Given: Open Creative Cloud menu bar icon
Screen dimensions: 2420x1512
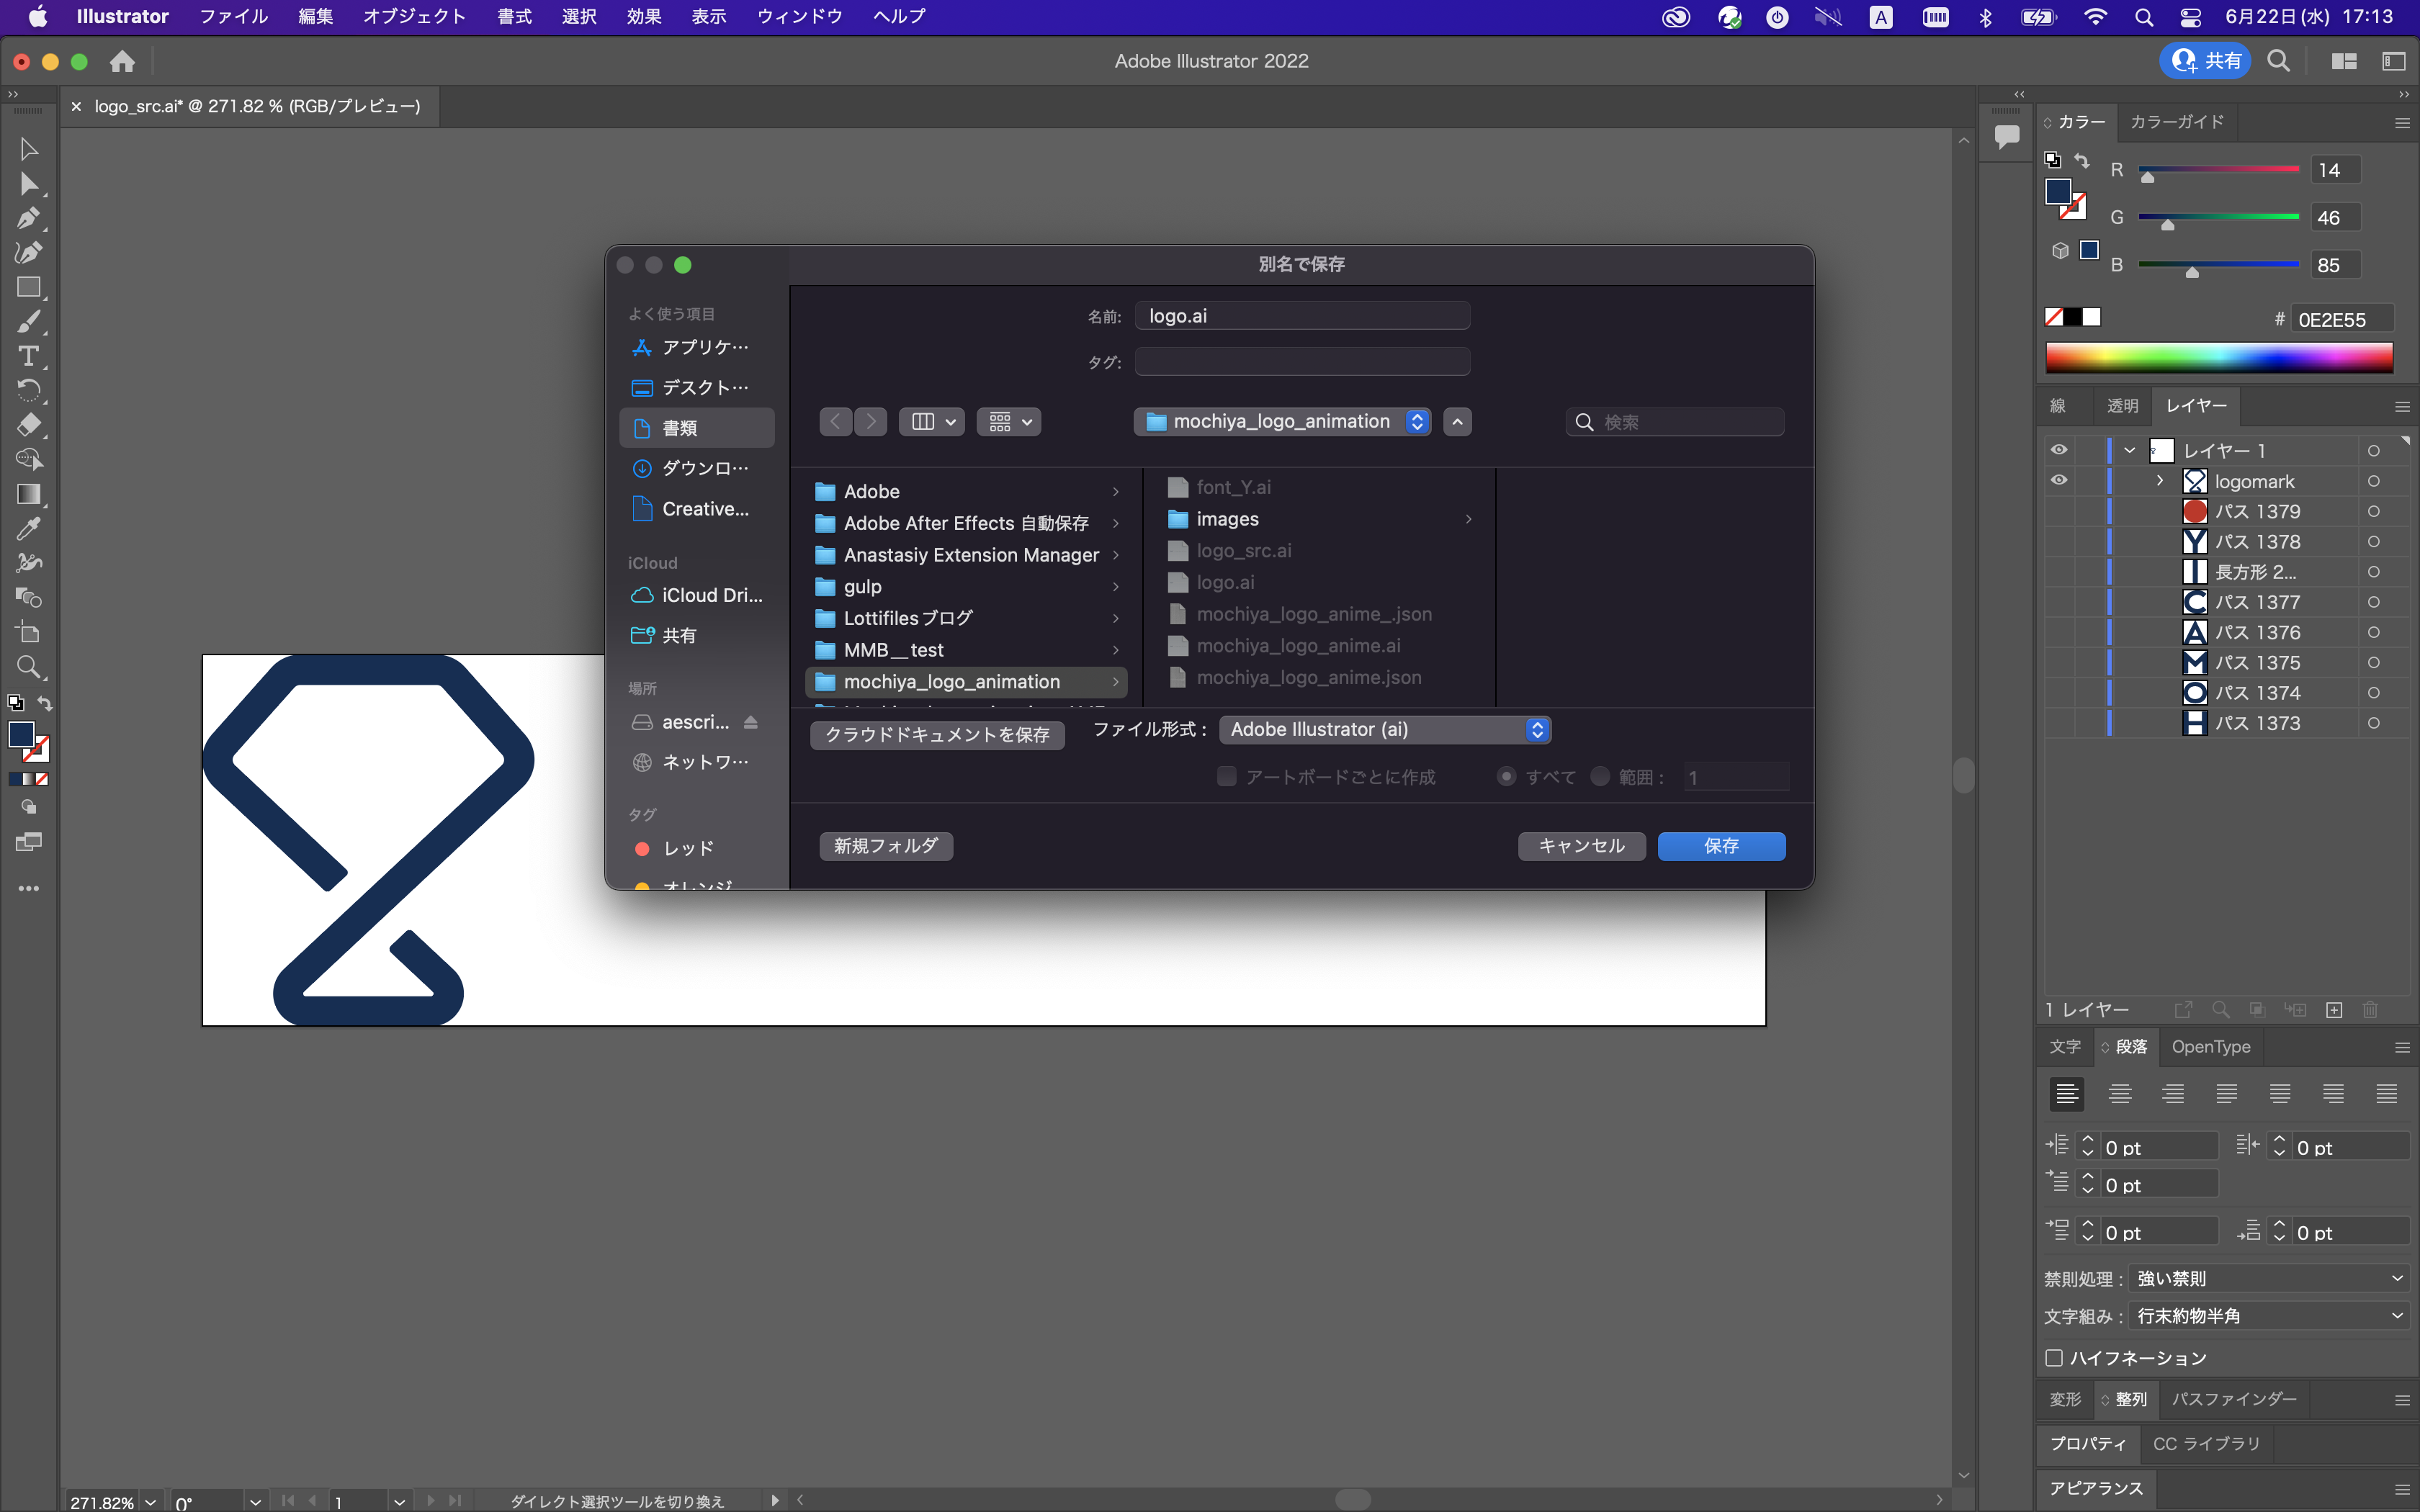Looking at the screenshot, I should (x=1676, y=17).
